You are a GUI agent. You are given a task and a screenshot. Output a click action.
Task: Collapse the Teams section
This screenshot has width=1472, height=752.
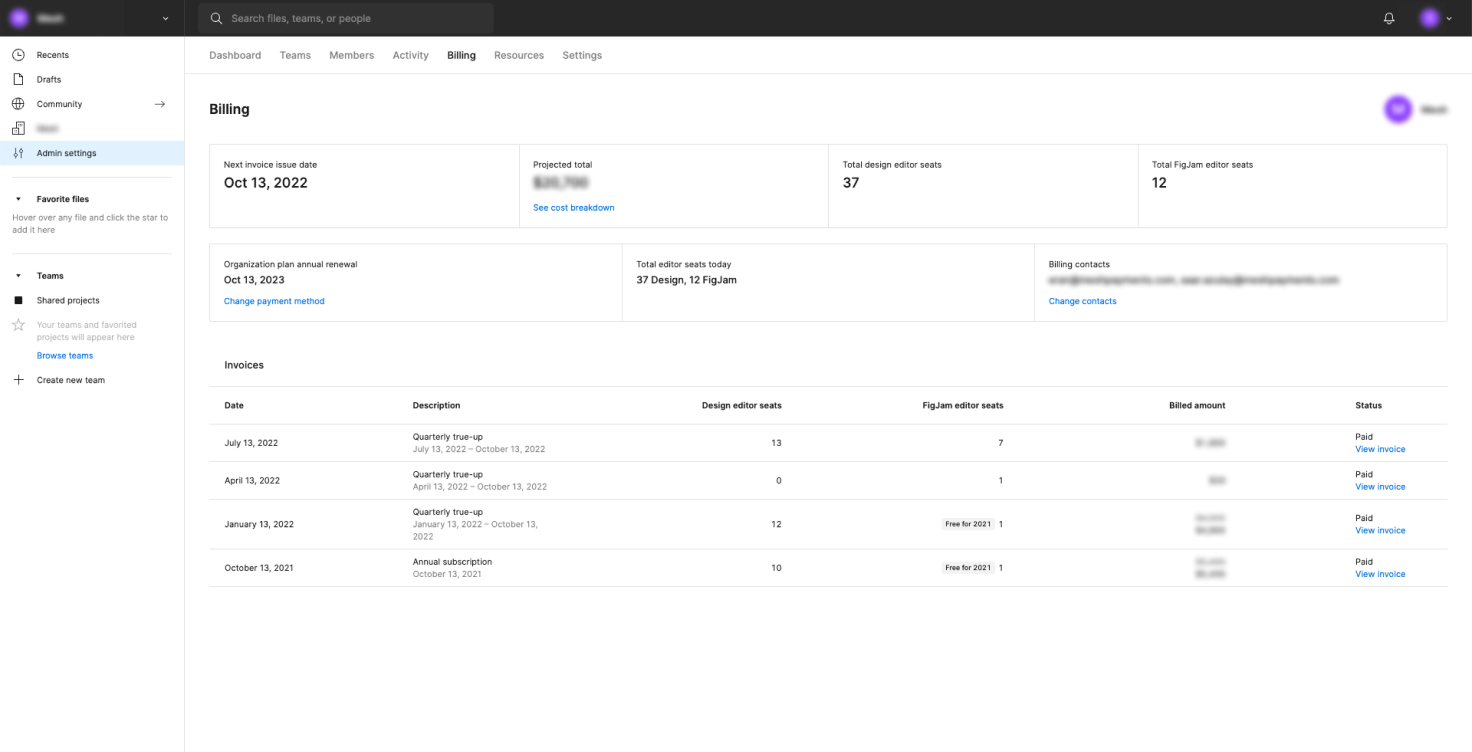coord(18,276)
